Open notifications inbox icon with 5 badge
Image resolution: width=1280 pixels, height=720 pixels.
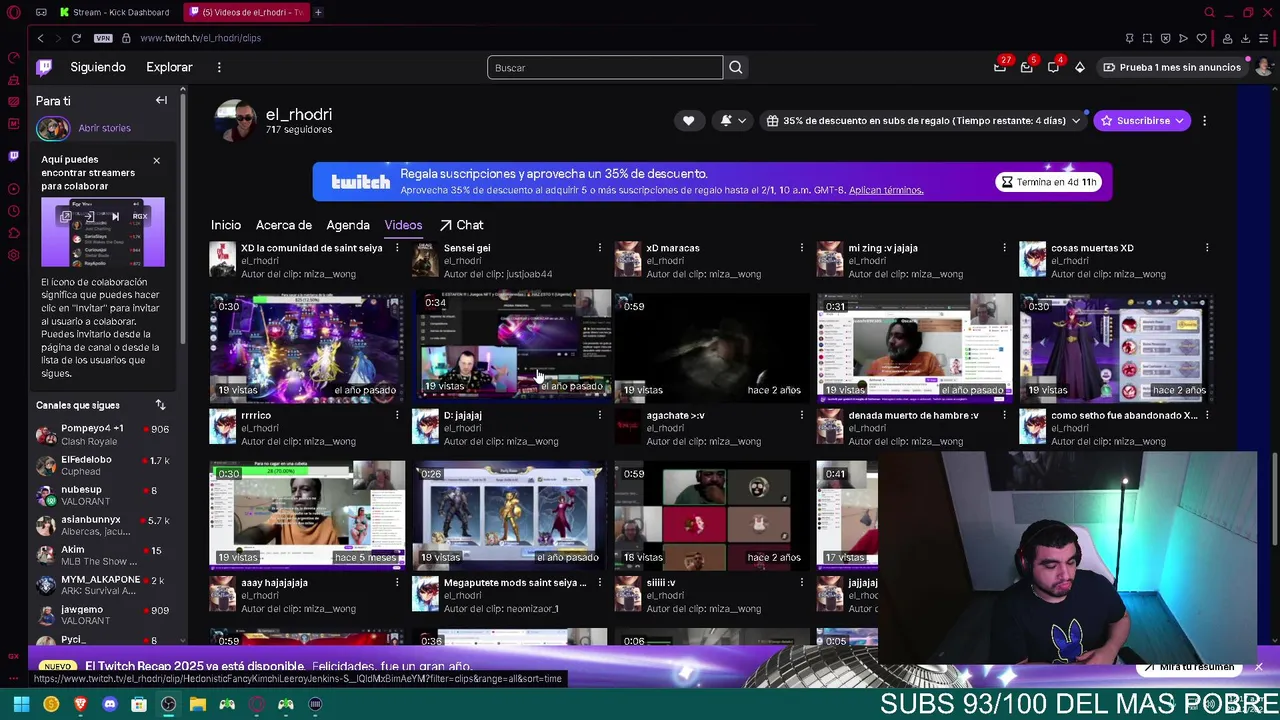point(1027,67)
